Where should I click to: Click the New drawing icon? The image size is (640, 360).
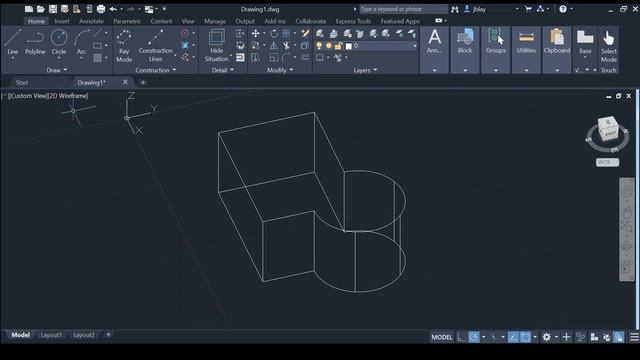click(x=29, y=9)
